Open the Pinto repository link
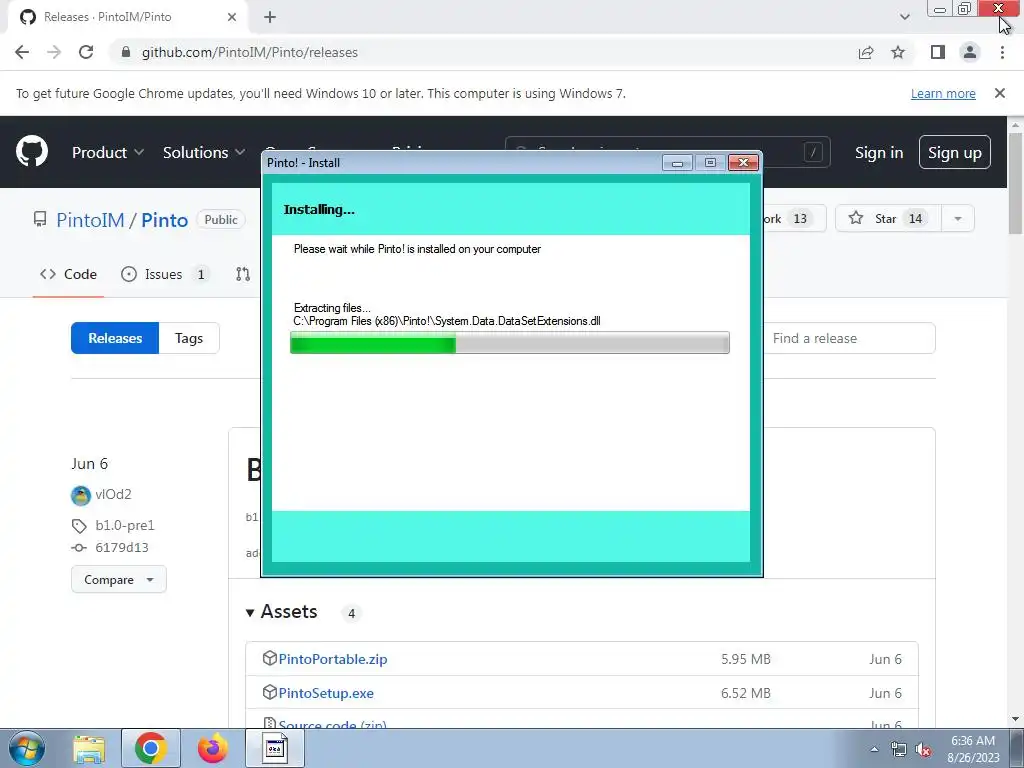The height and width of the screenshot is (768, 1024). tap(165, 220)
